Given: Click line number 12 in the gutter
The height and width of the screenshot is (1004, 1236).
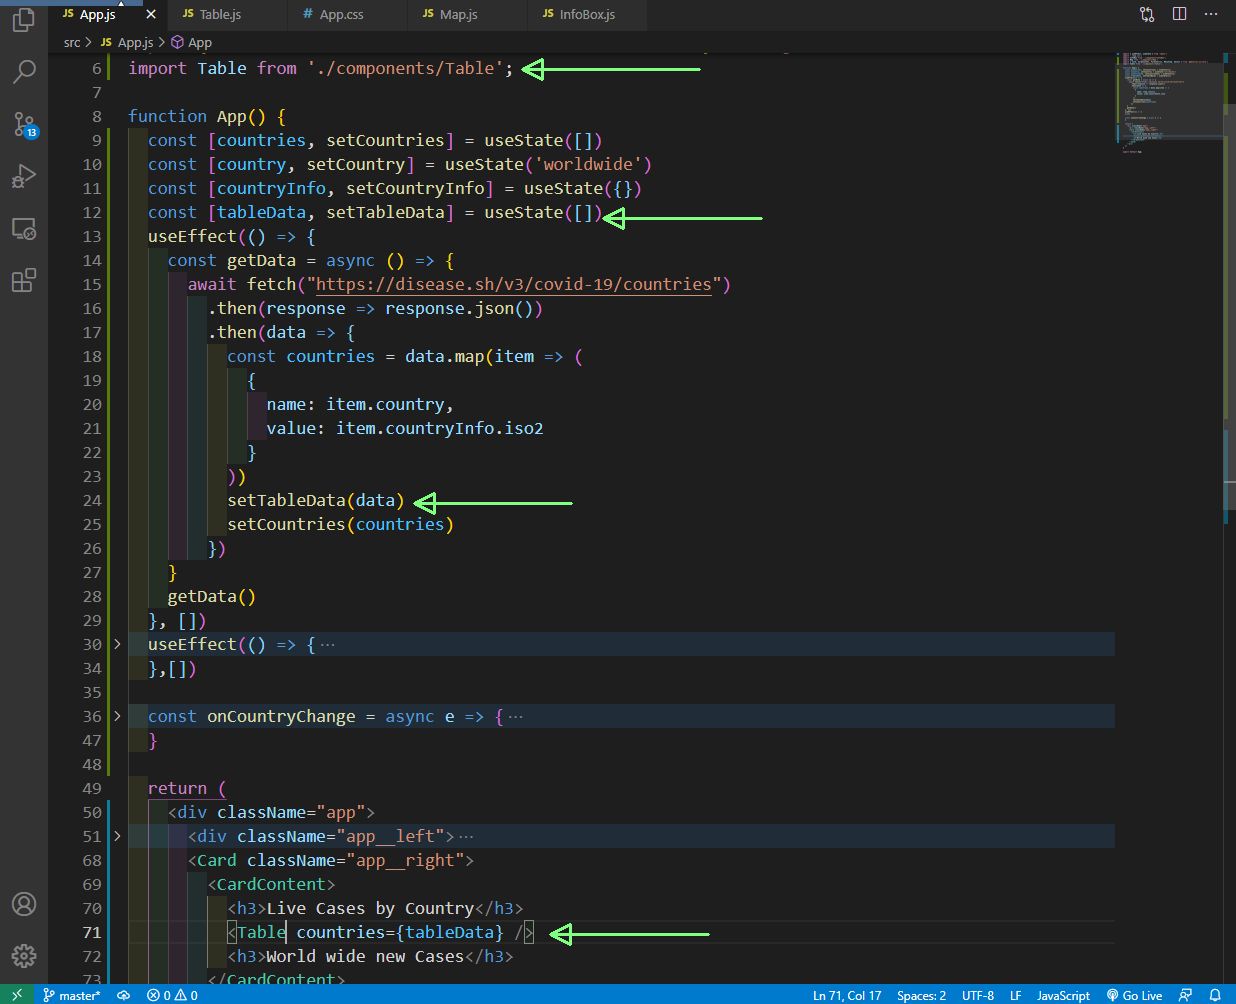Looking at the screenshot, I should tap(92, 212).
